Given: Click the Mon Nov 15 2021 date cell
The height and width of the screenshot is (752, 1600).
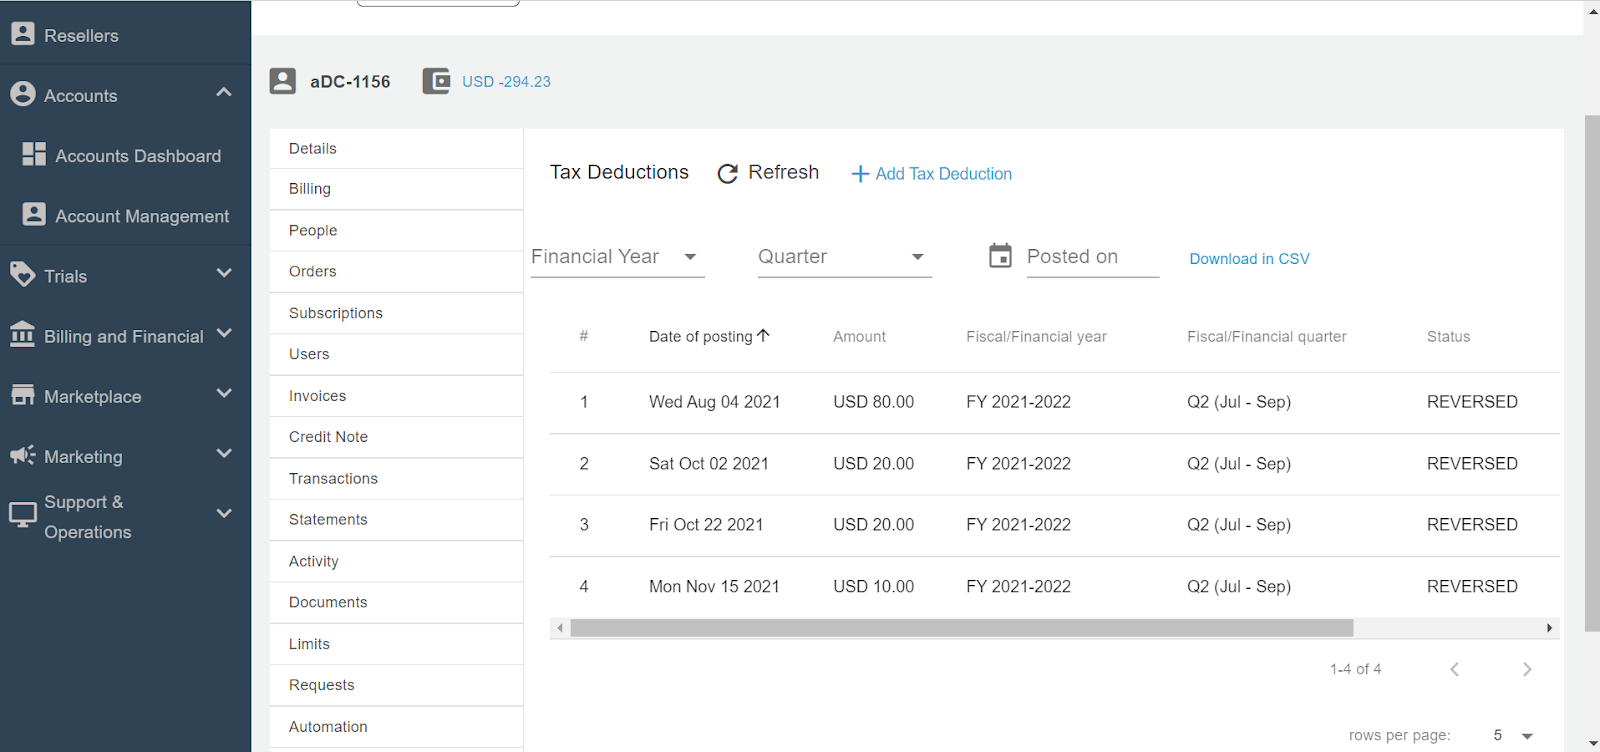Looking at the screenshot, I should 714,587.
